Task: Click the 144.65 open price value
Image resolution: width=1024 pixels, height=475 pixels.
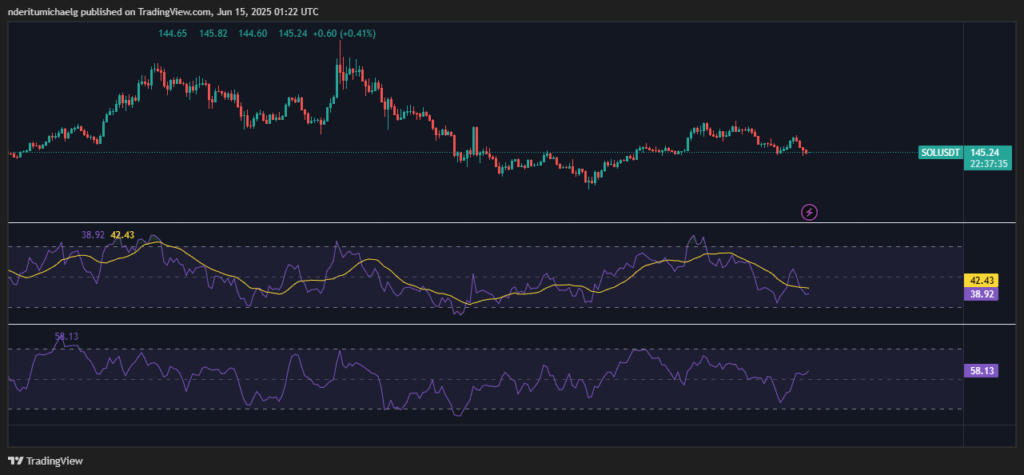Action: pyautogui.click(x=171, y=33)
